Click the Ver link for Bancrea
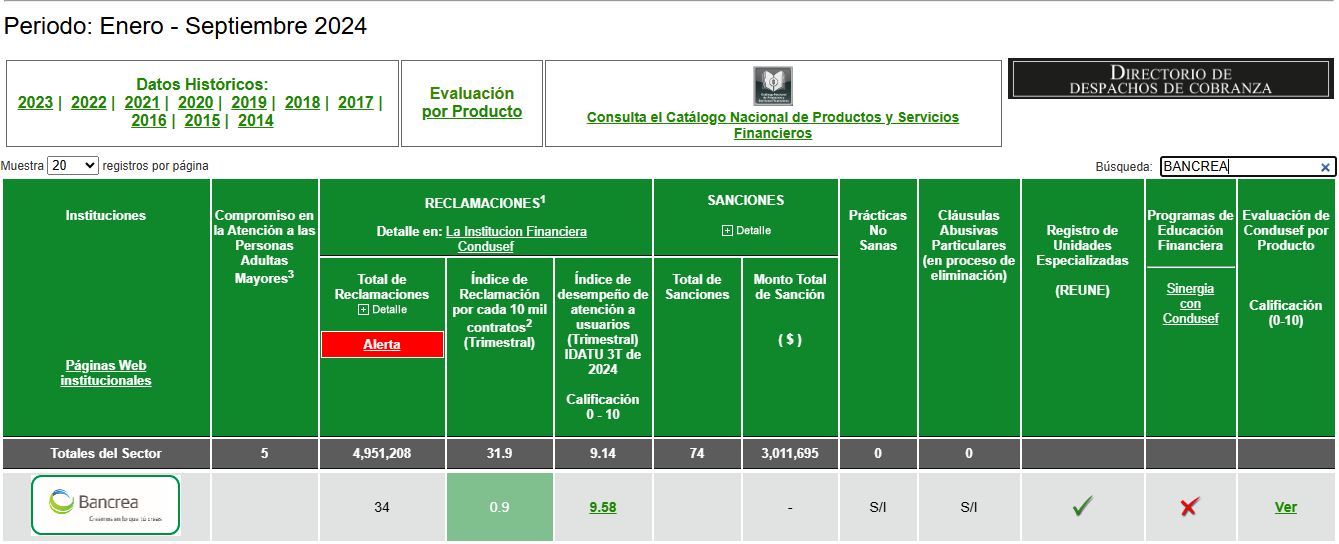This screenshot has width=1339, height=544. [x=1285, y=507]
